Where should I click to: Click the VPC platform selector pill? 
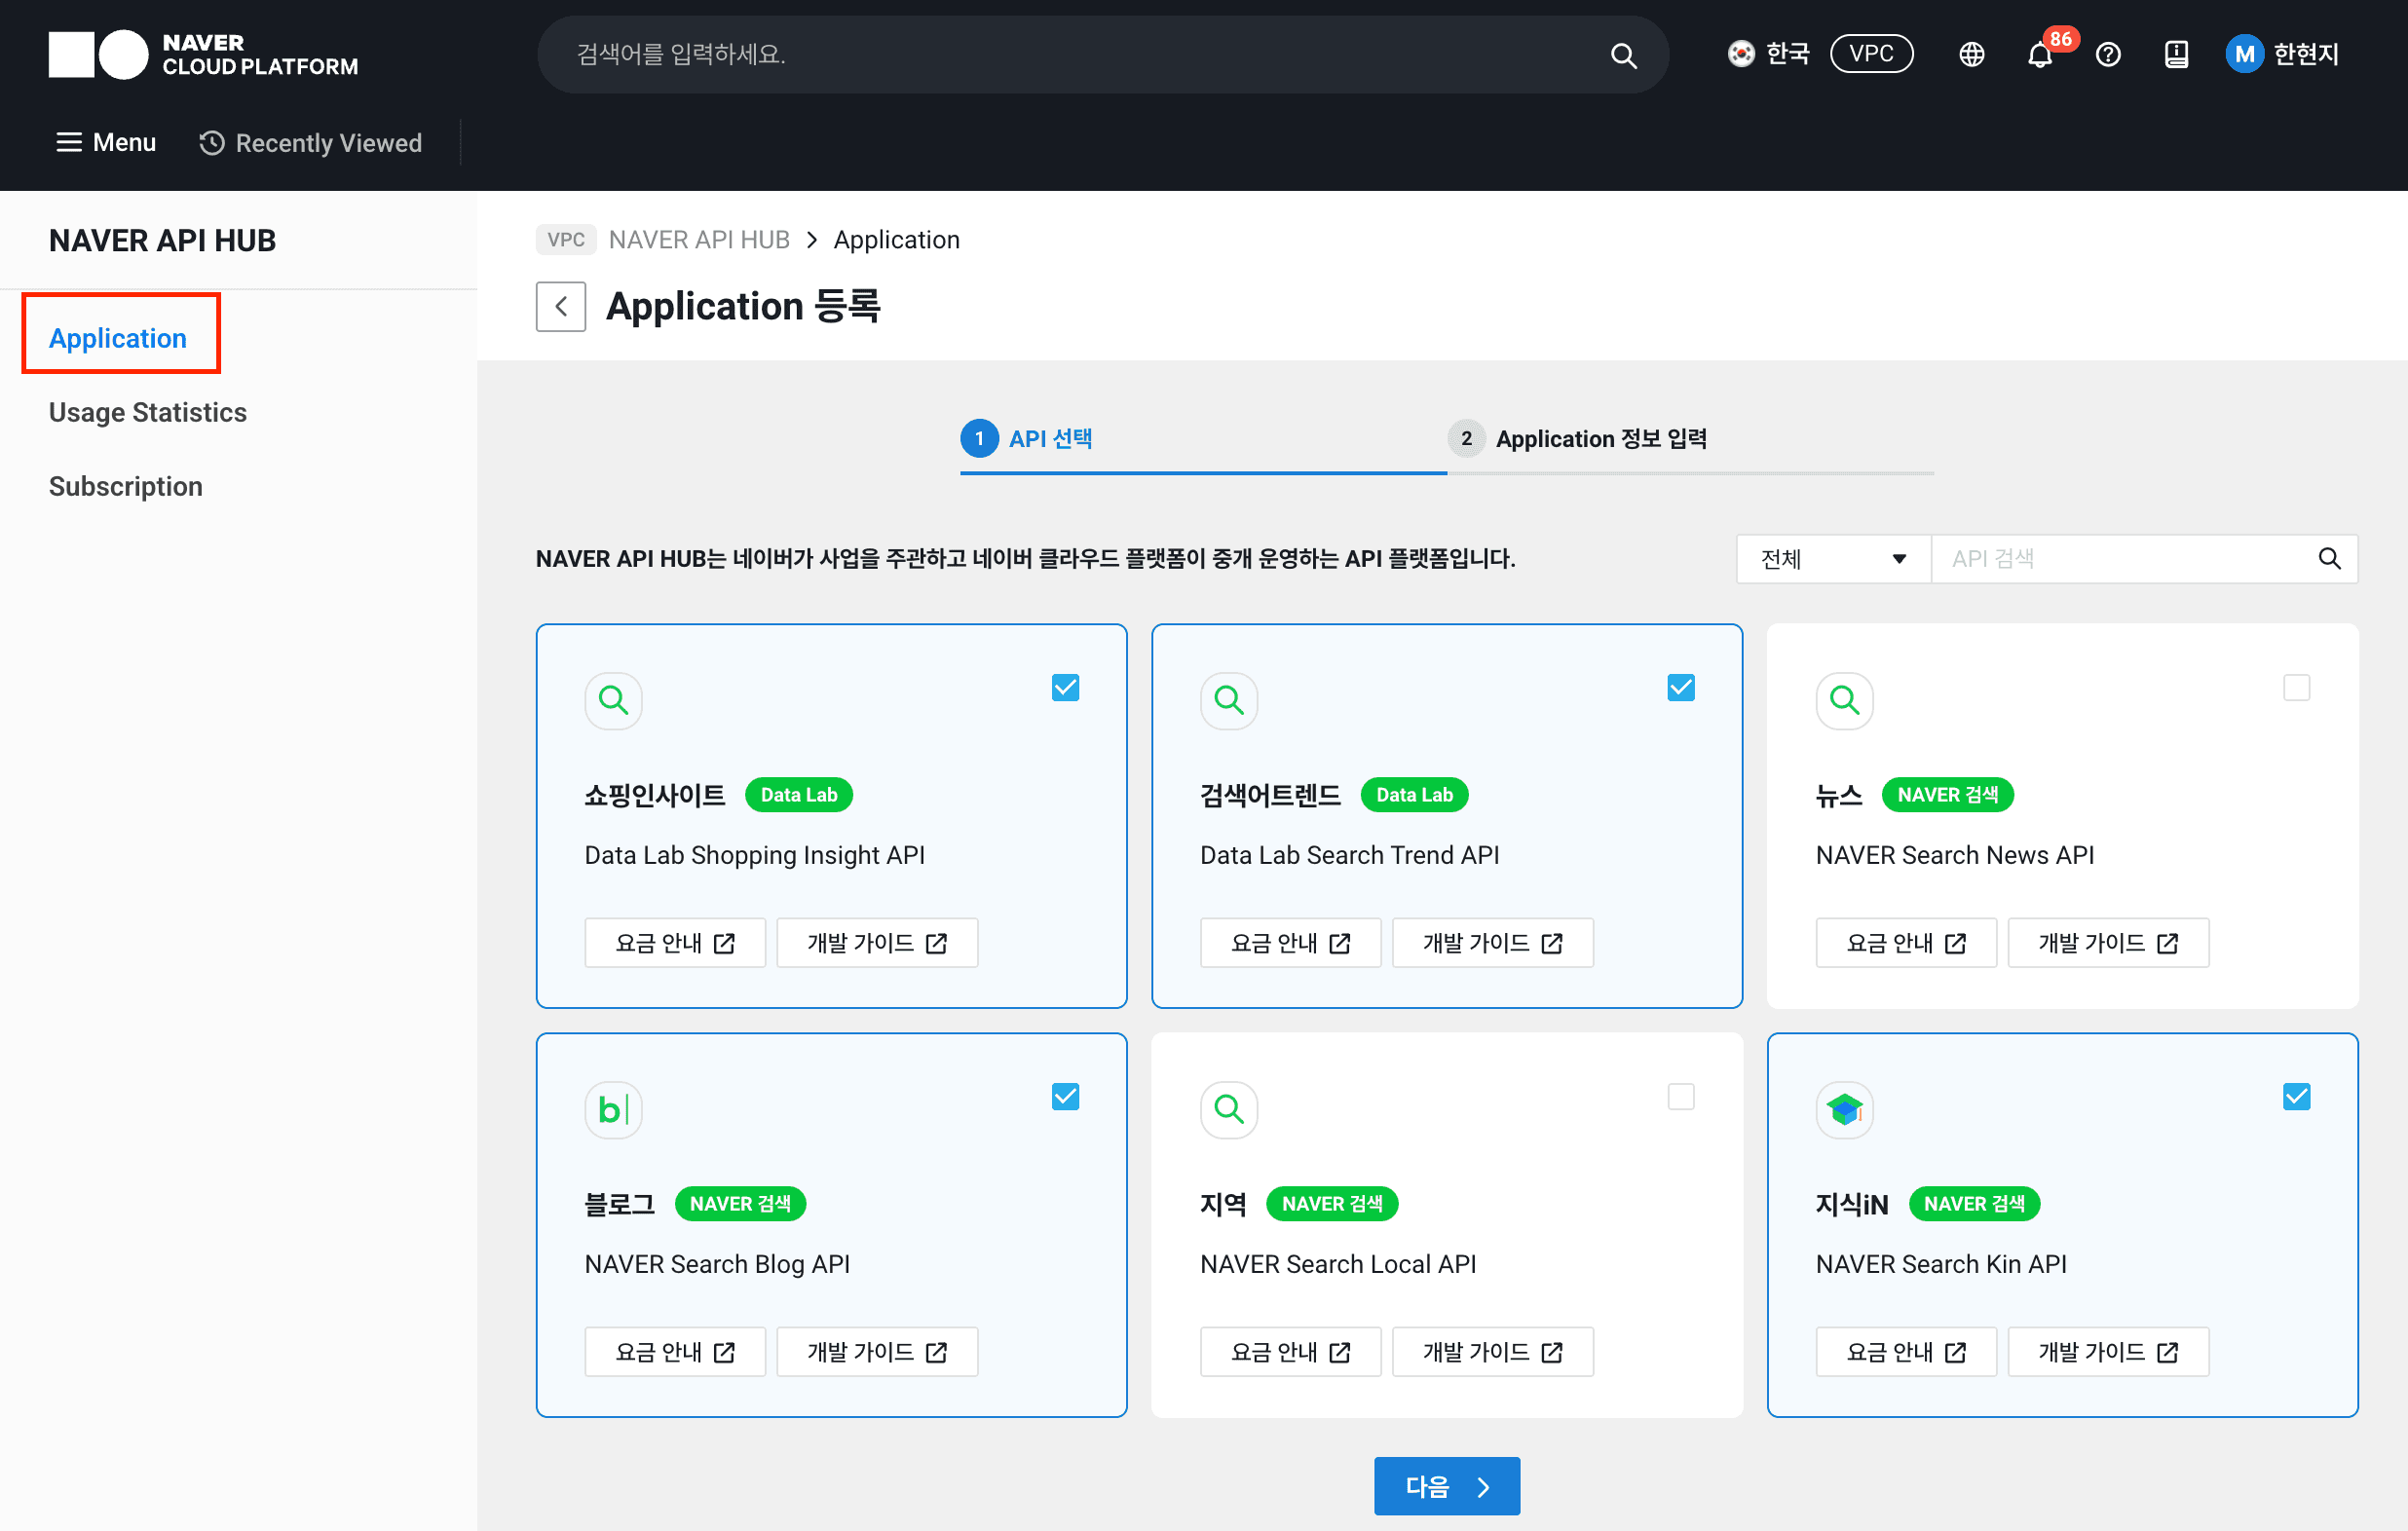tap(1871, 54)
